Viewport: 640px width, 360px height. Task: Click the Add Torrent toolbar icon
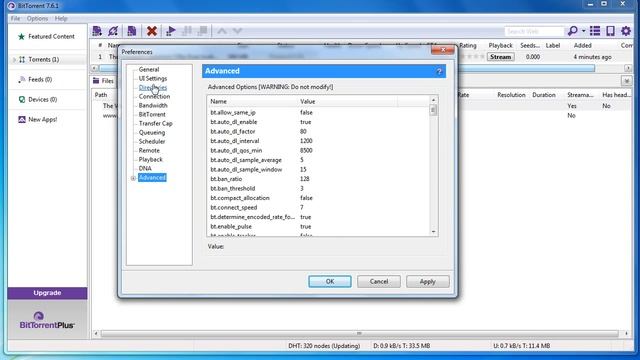[x=97, y=31]
